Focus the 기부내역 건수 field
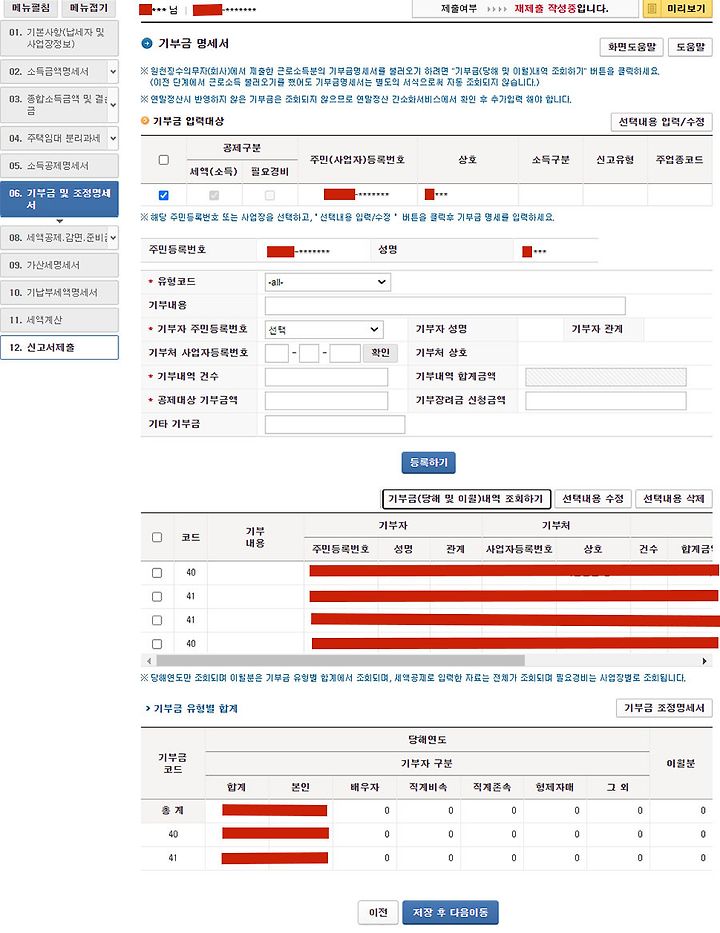This screenshot has height=933, width=720. pos(326,377)
